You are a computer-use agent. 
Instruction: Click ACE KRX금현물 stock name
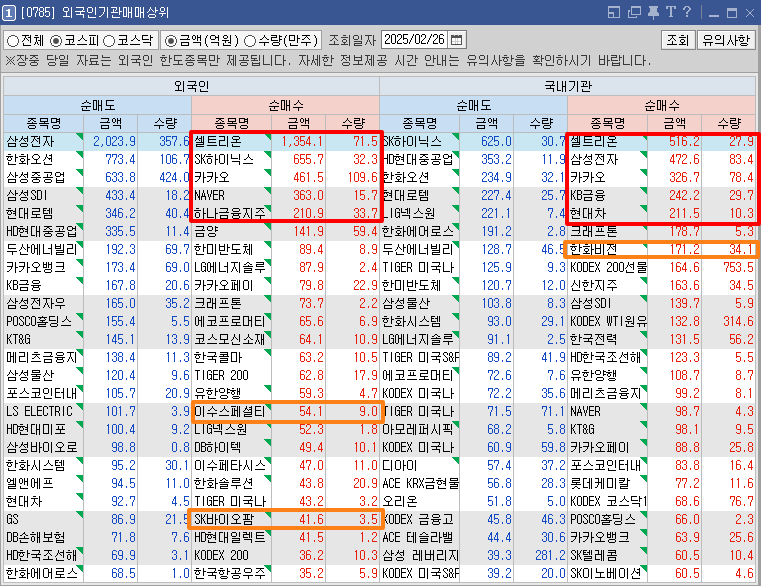click(420, 483)
